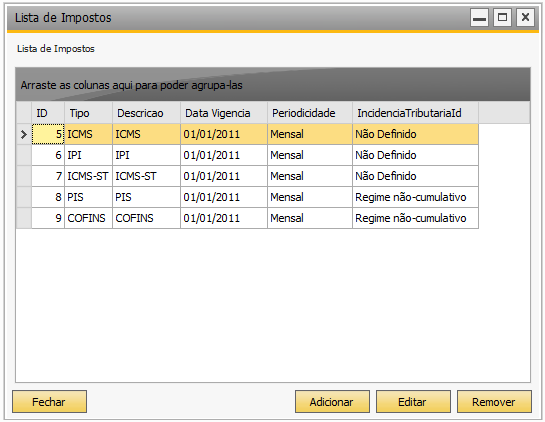Image resolution: width=545 pixels, height=422 pixels.
Task: Select the ICMS-ST row Descricao cell
Action: (146, 176)
